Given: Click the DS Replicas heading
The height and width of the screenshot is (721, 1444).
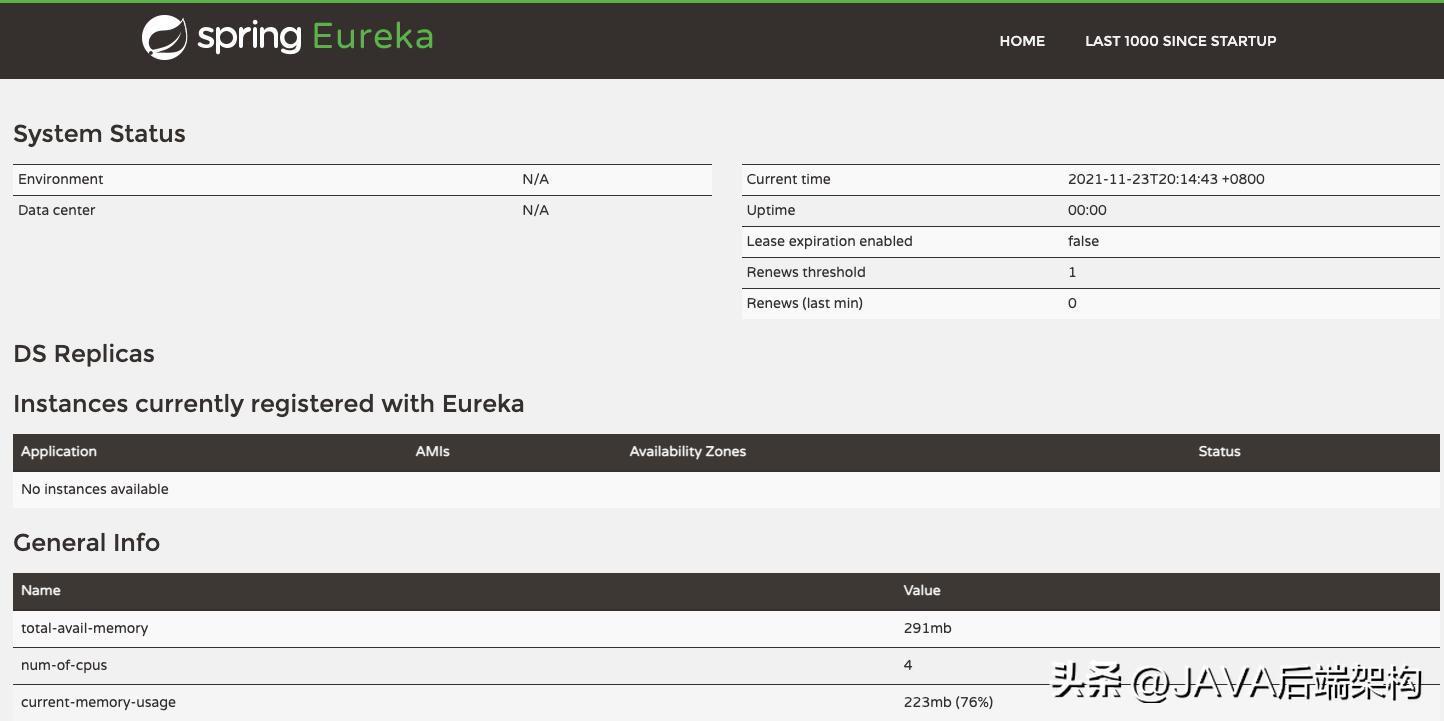Looking at the screenshot, I should tap(84, 354).
